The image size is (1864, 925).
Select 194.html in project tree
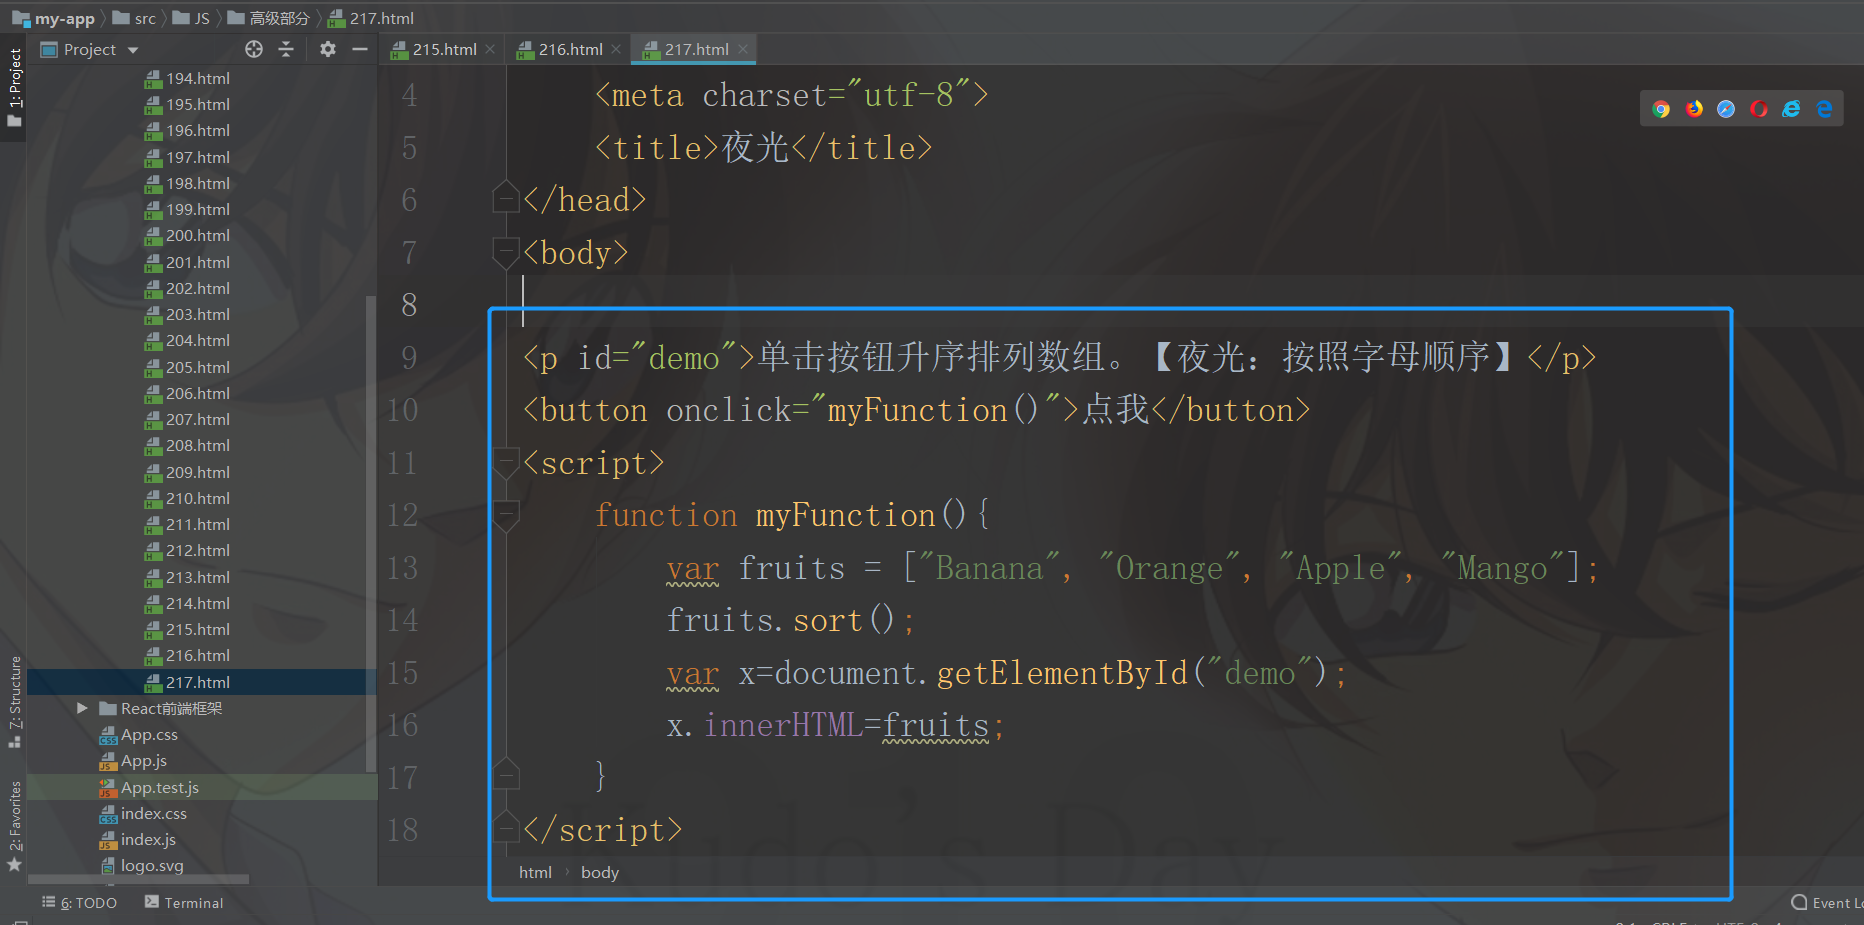[188, 78]
